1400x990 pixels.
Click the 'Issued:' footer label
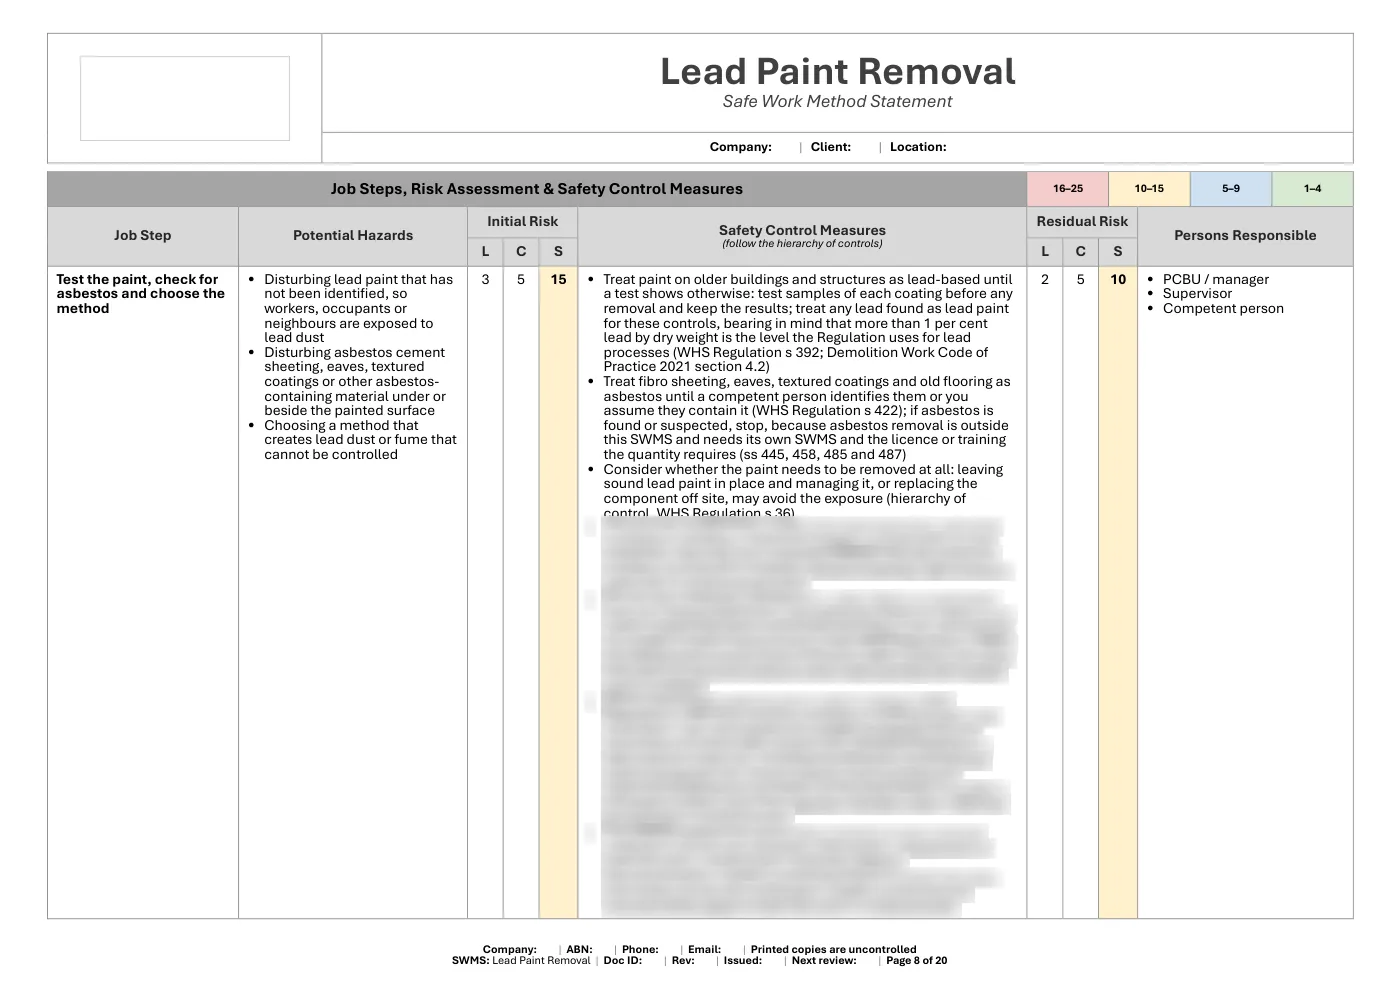point(743,961)
